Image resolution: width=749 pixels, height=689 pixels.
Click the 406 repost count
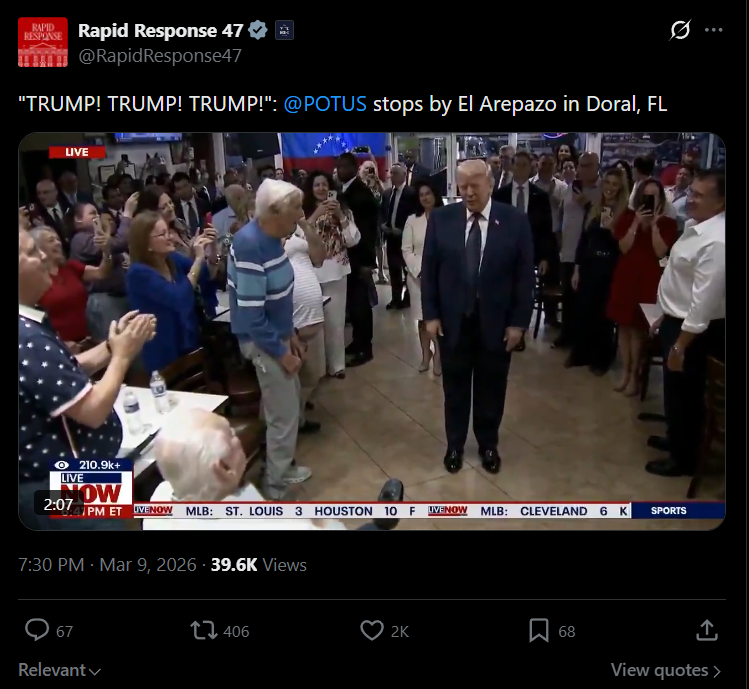(236, 631)
